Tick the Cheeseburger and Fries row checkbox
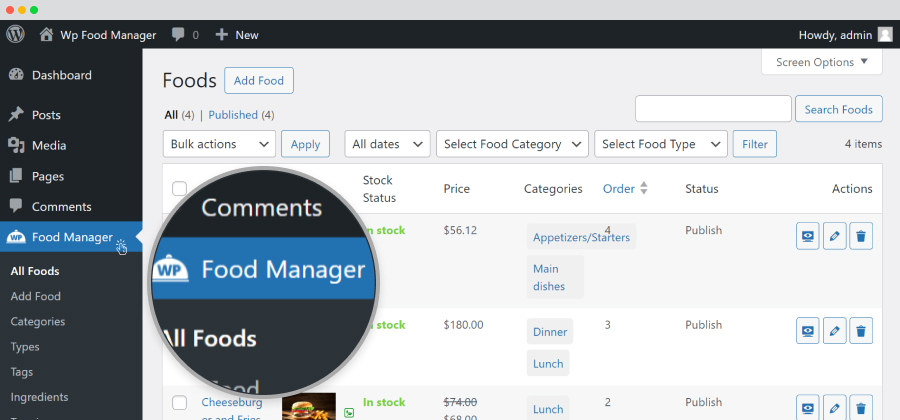900x420 pixels. click(180, 403)
